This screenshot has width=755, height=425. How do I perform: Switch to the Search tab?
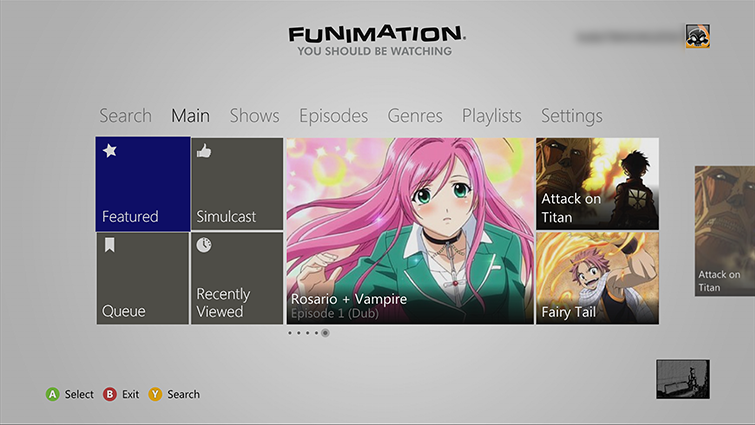pyautogui.click(x=125, y=116)
